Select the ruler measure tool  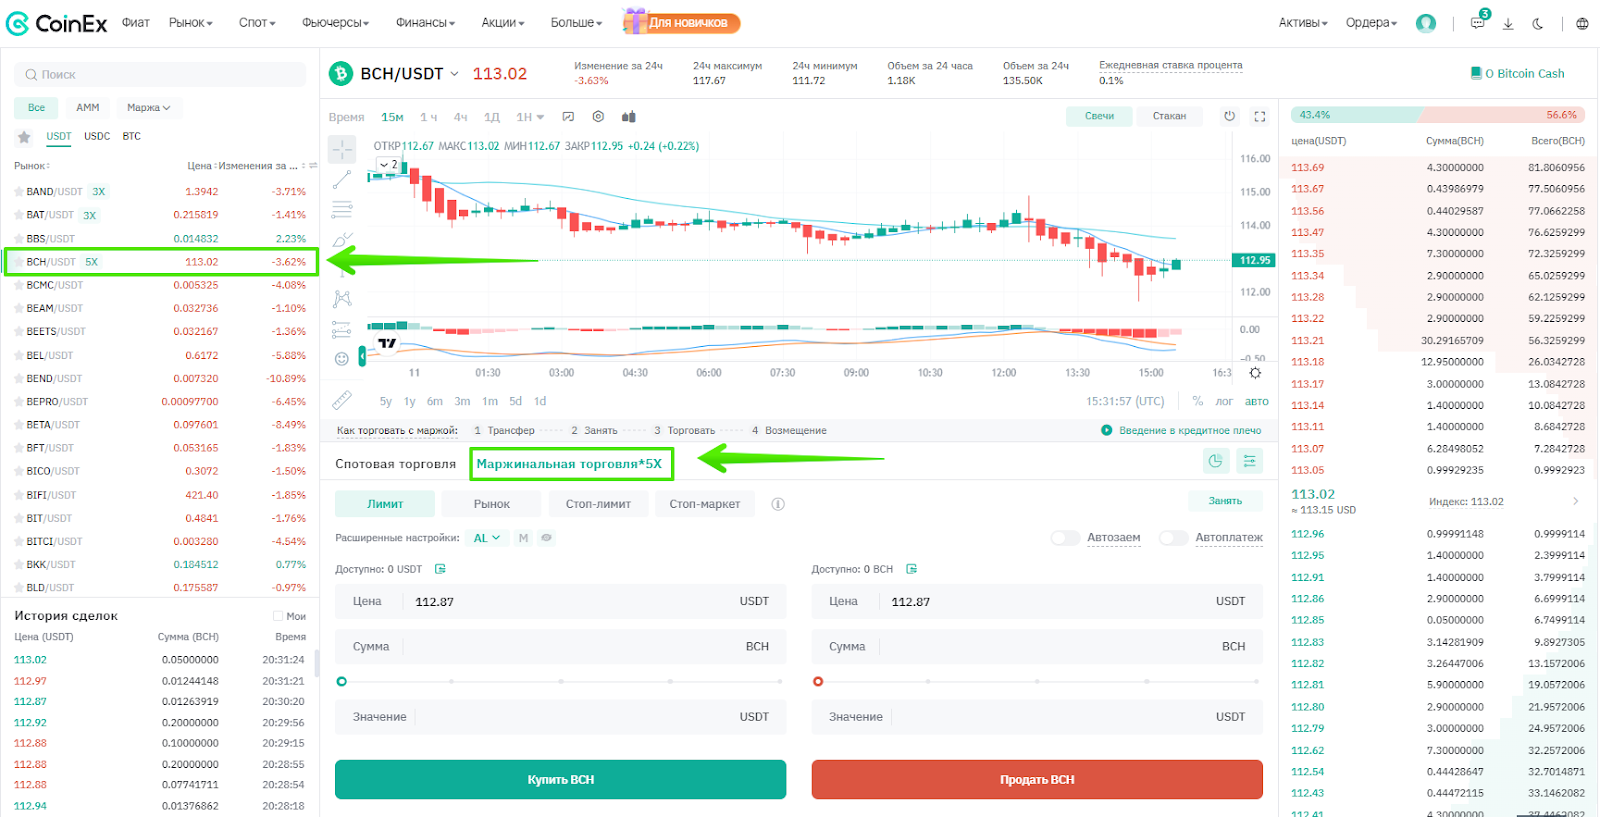tap(342, 400)
